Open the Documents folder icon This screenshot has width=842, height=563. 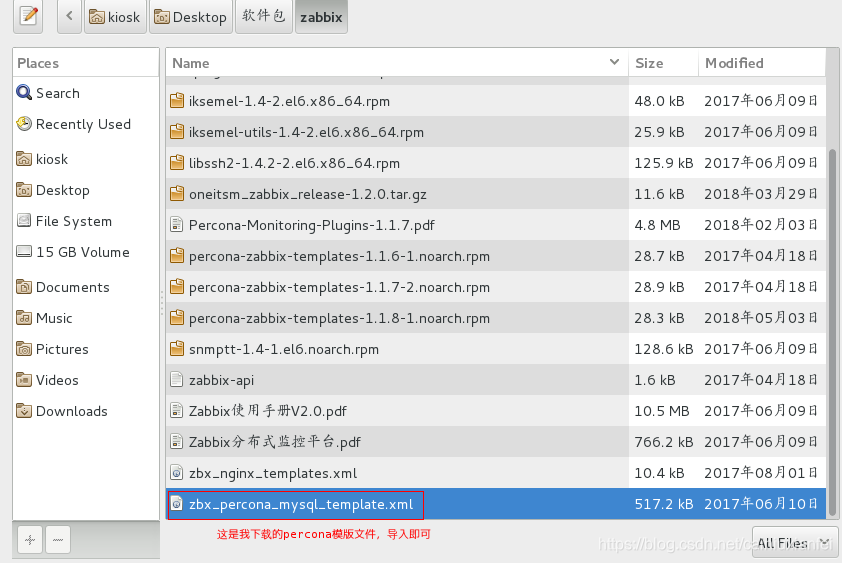coord(24,287)
